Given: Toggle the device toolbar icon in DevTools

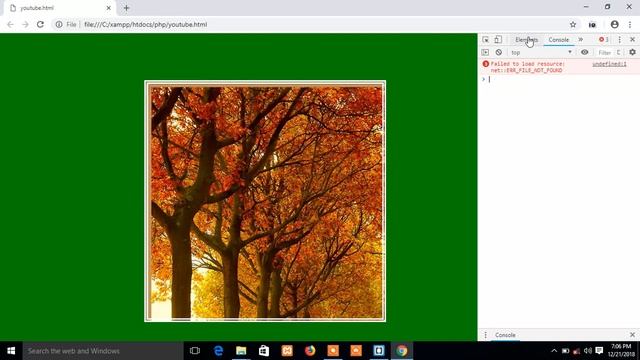Looking at the screenshot, I should click(x=498, y=40).
